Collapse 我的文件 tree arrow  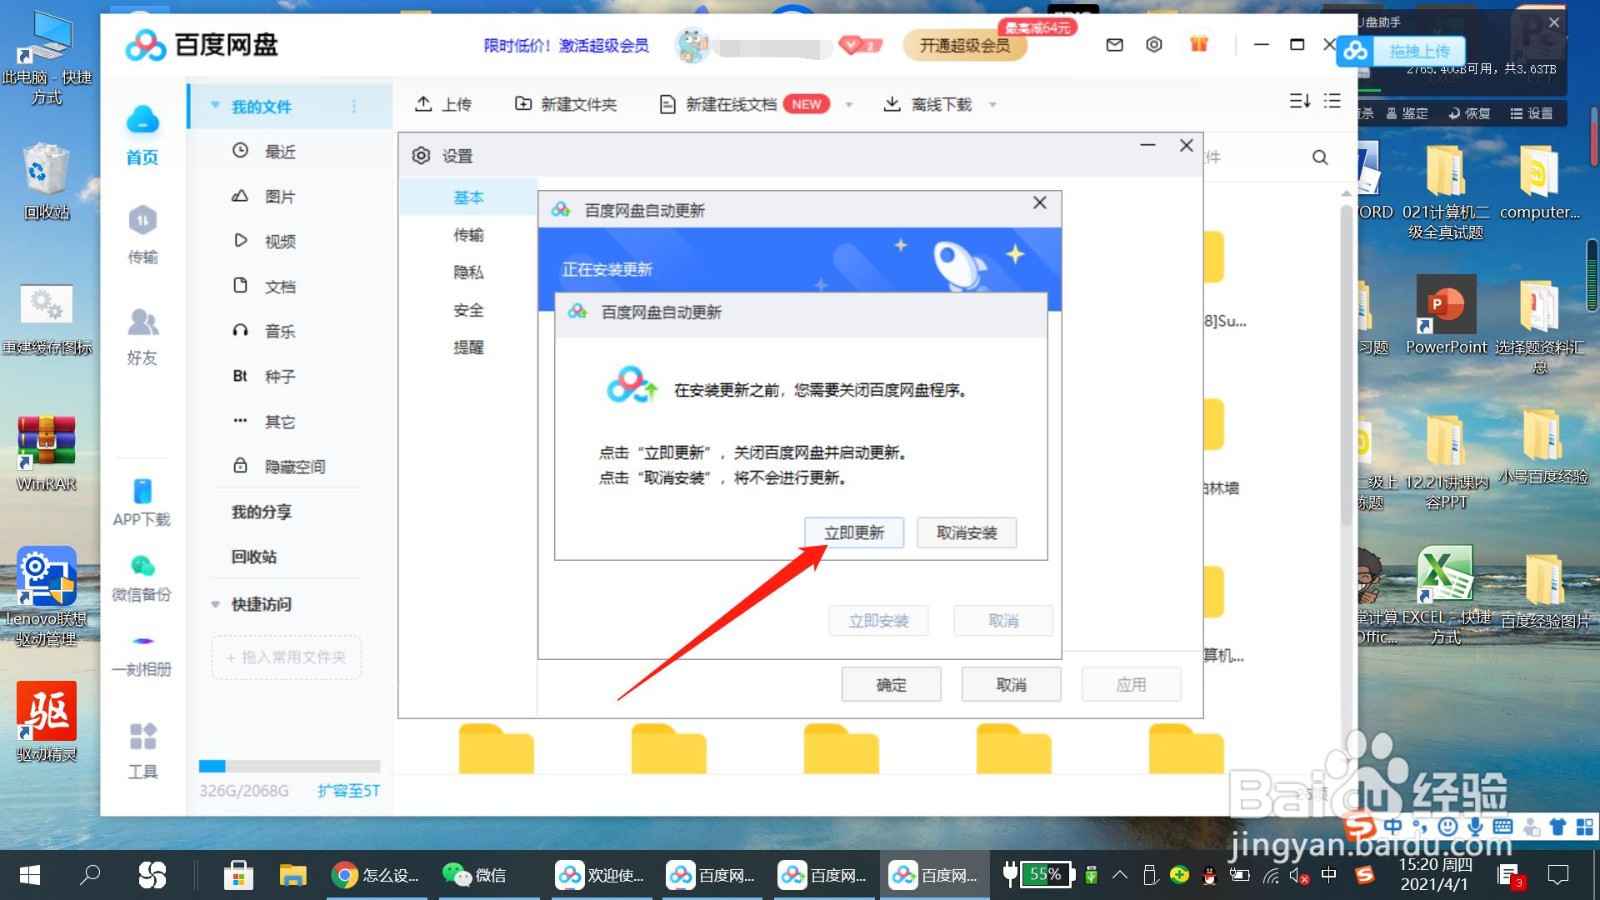point(215,105)
